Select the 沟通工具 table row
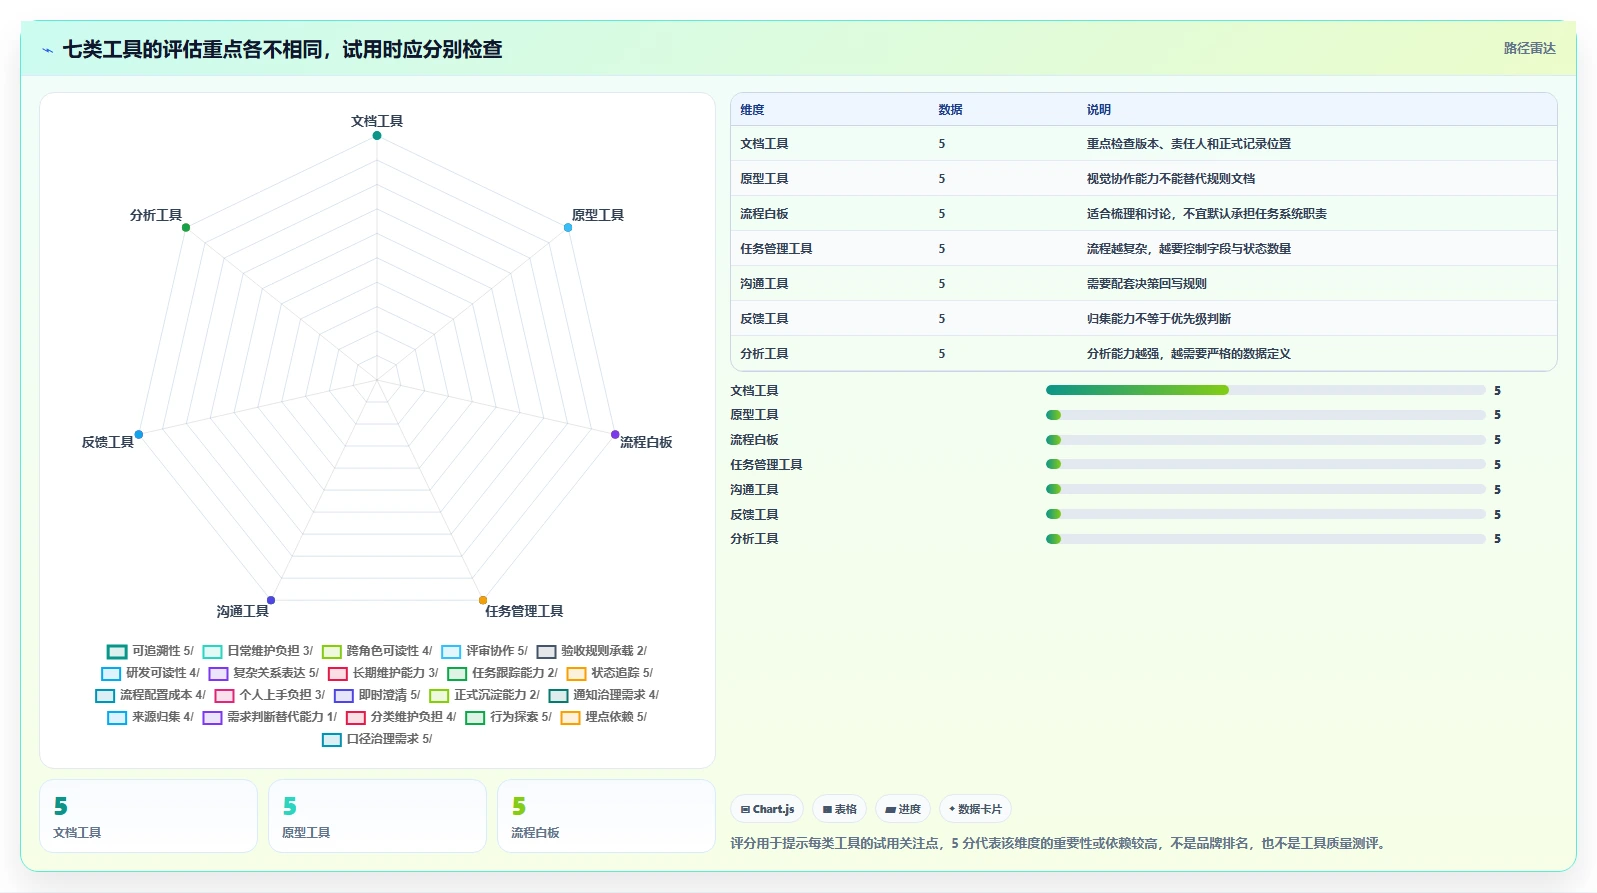 (1144, 284)
